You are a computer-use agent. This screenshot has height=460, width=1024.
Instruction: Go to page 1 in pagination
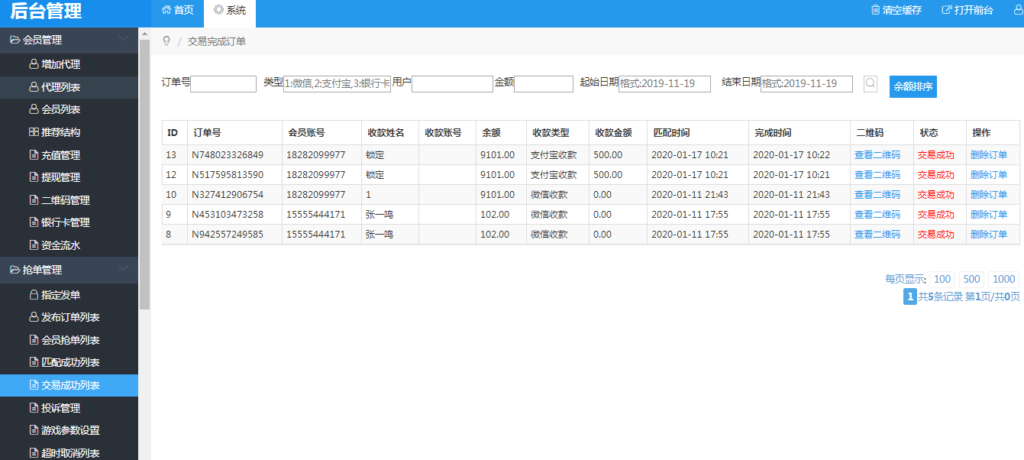click(x=909, y=297)
